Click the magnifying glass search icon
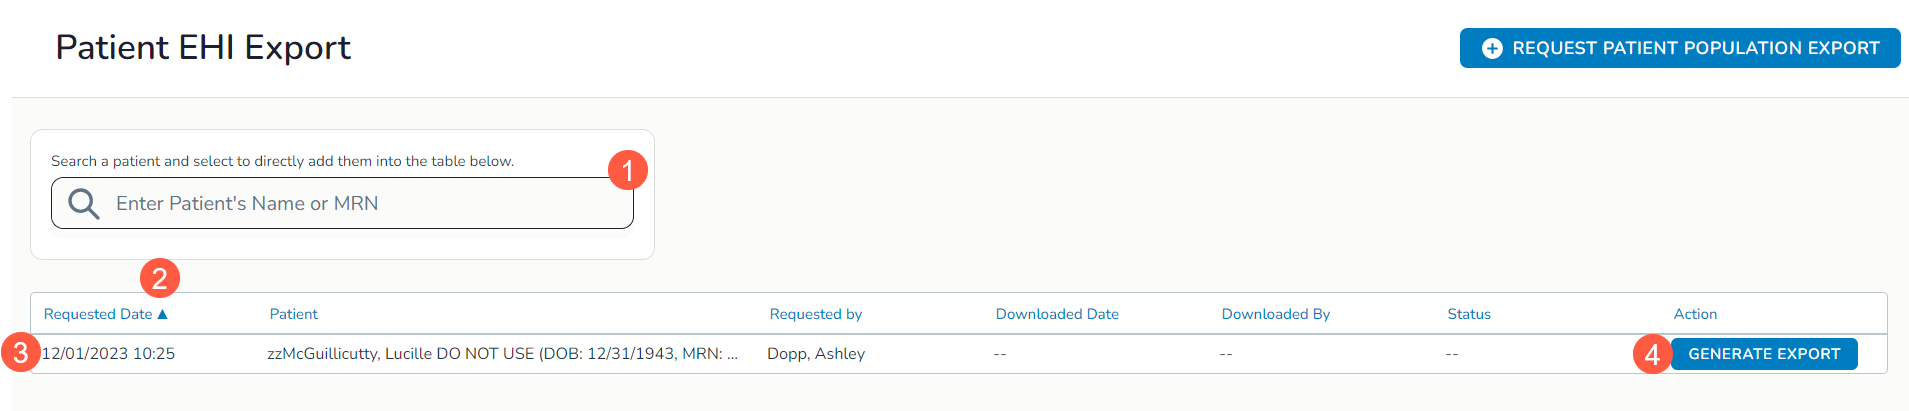The width and height of the screenshot is (1909, 411). tap(83, 204)
